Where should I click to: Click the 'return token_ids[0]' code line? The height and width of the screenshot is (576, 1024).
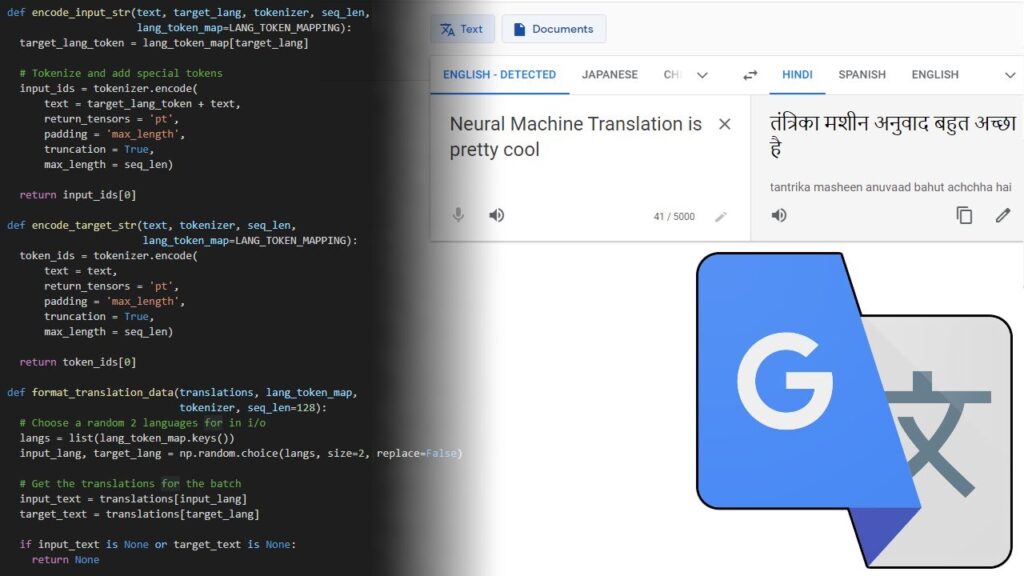pyautogui.click(x=78, y=362)
